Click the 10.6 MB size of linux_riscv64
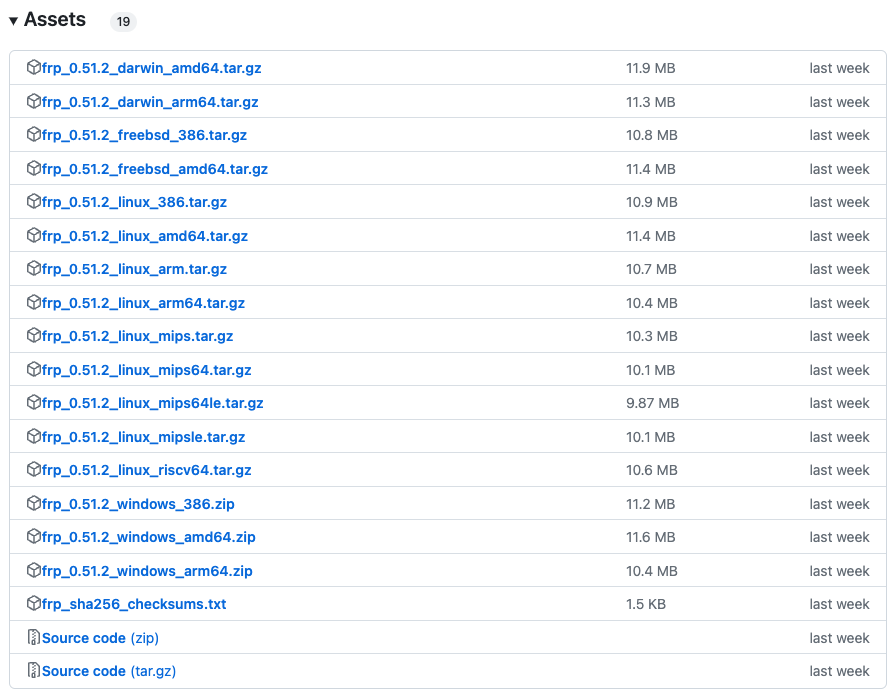894x690 pixels. point(652,470)
